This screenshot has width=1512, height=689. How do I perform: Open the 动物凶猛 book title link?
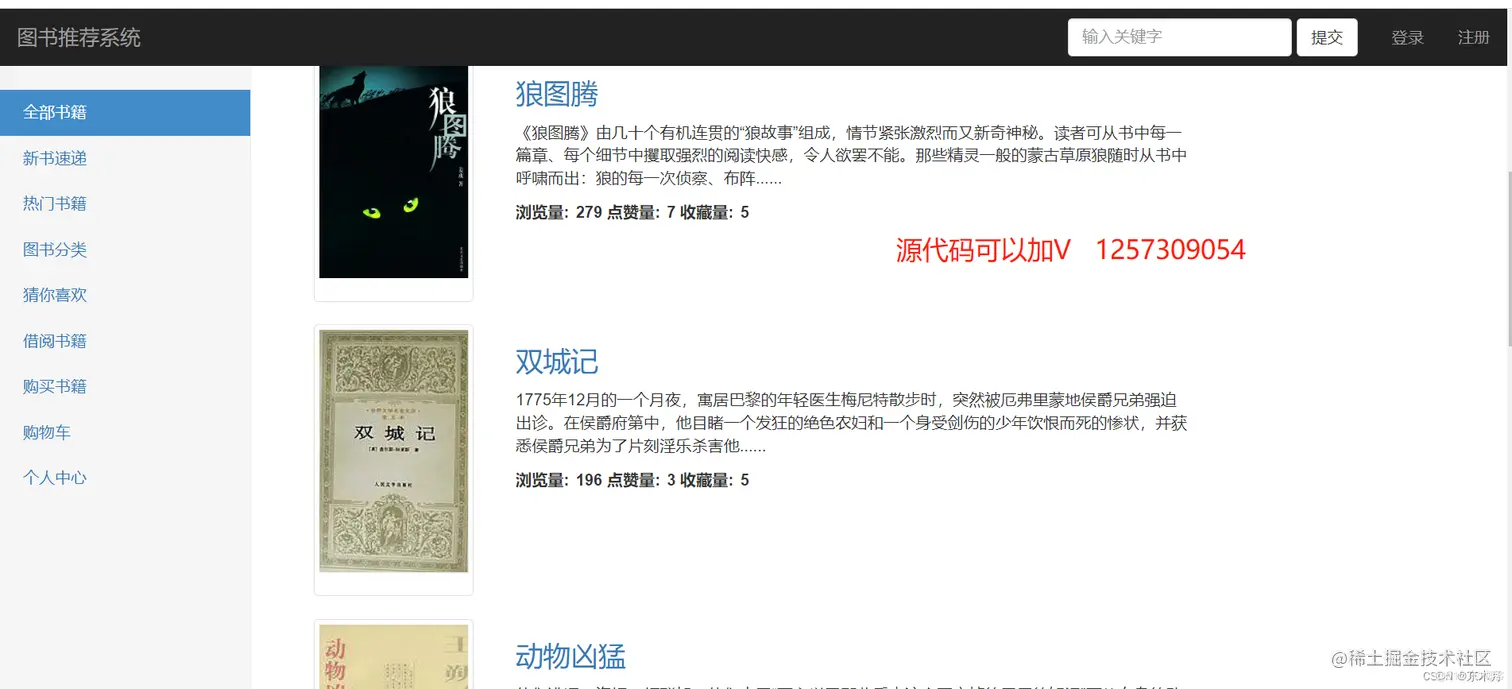coord(571,656)
